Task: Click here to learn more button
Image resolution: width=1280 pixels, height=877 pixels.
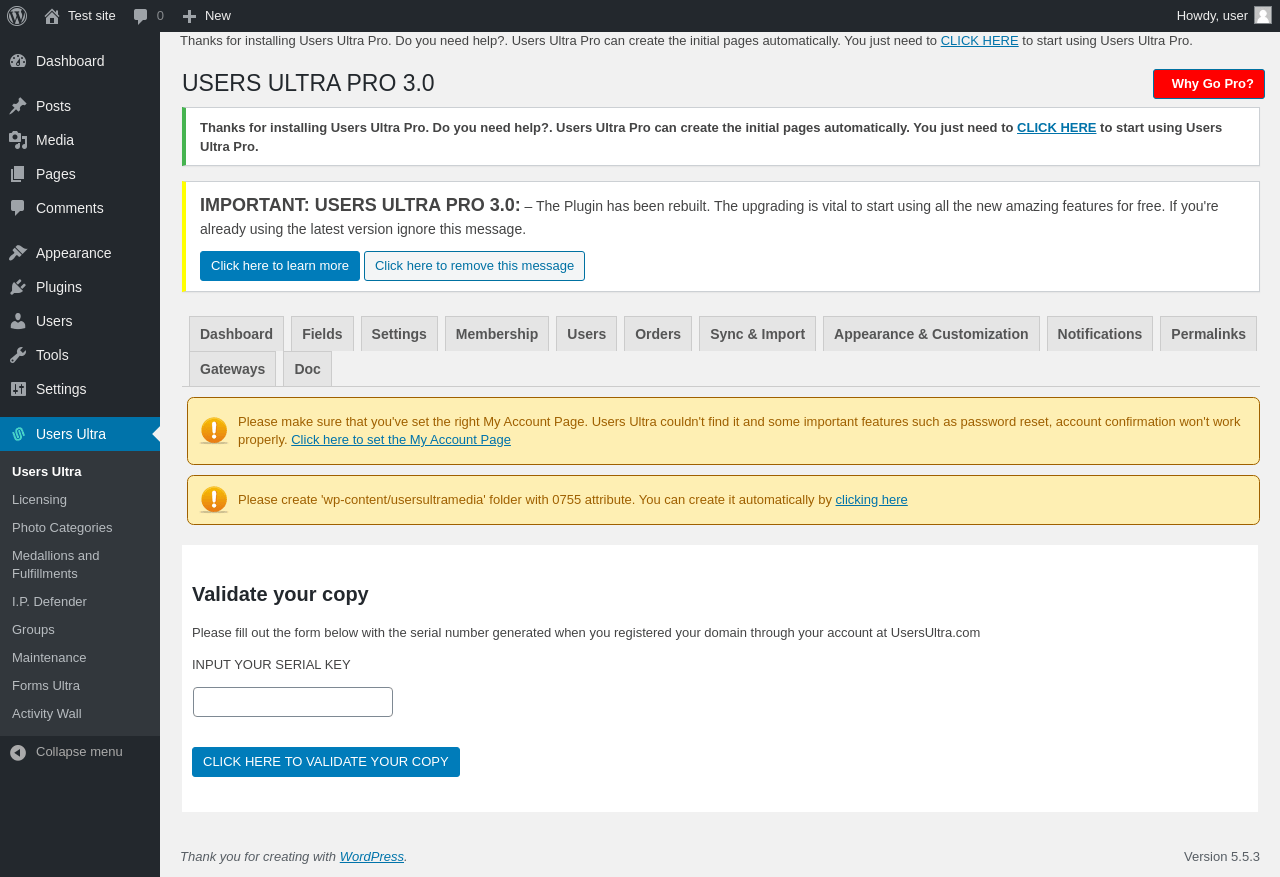Action: (x=280, y=266)
